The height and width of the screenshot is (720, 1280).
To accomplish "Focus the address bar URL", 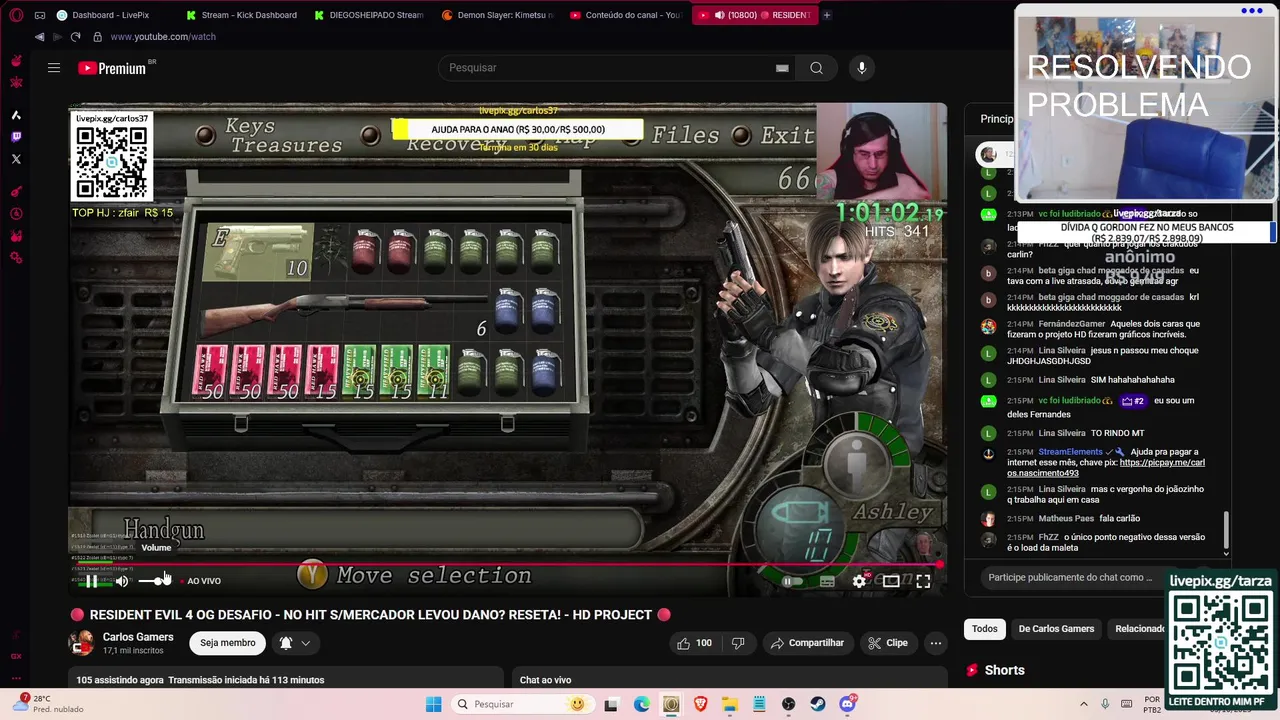I will pyautogui.click(x=163, y=37).
